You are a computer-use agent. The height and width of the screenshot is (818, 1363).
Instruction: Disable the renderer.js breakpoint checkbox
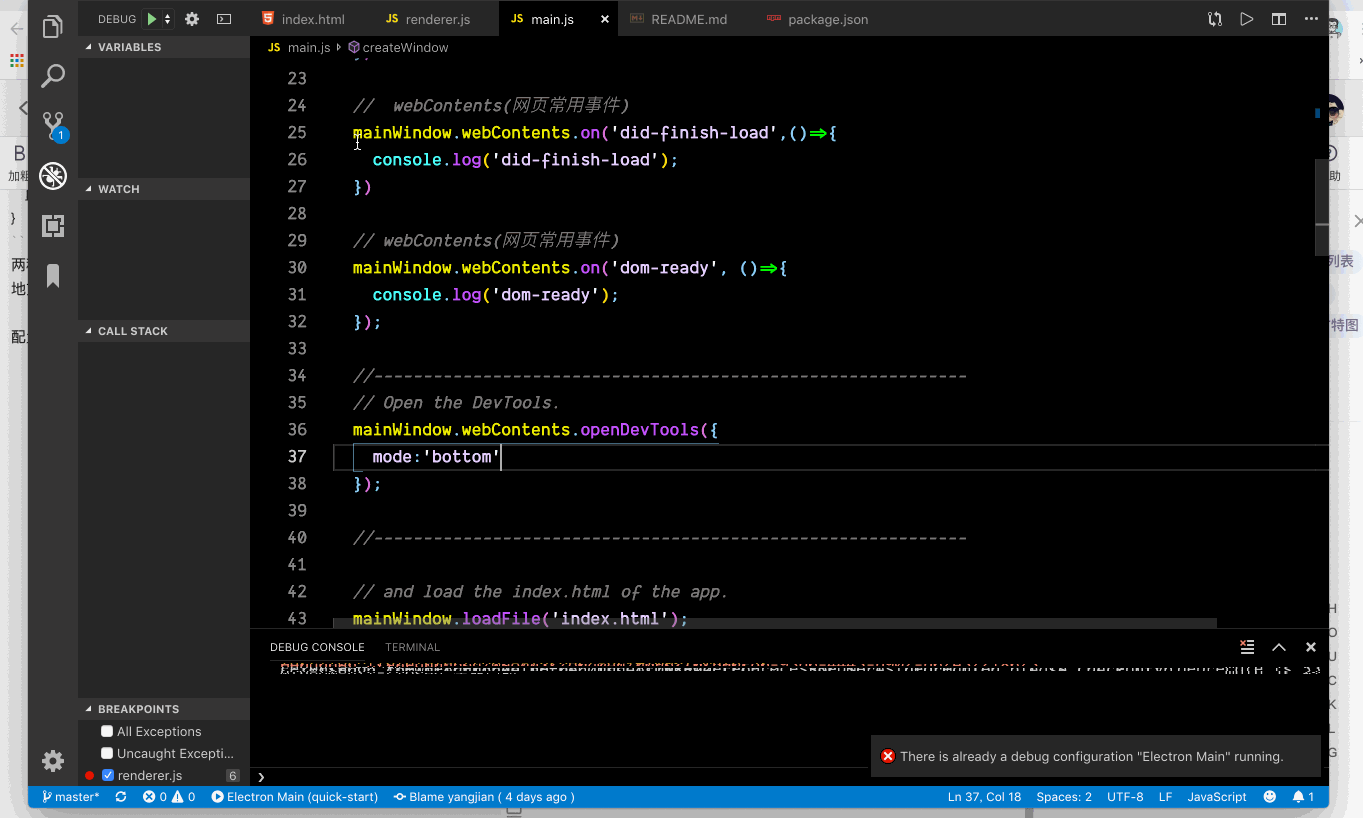click(x=108, y=775)
